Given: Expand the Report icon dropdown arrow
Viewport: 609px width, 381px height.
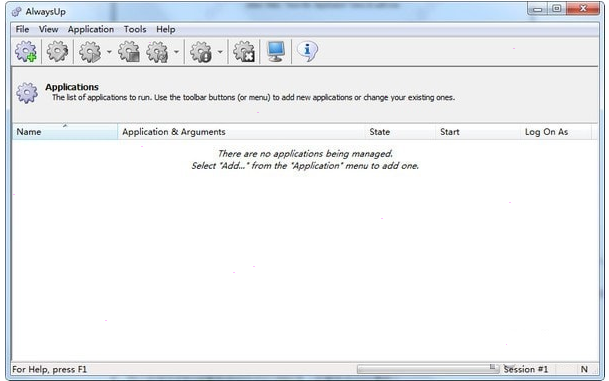Looking at the screenshot, I should pos(220,52).
